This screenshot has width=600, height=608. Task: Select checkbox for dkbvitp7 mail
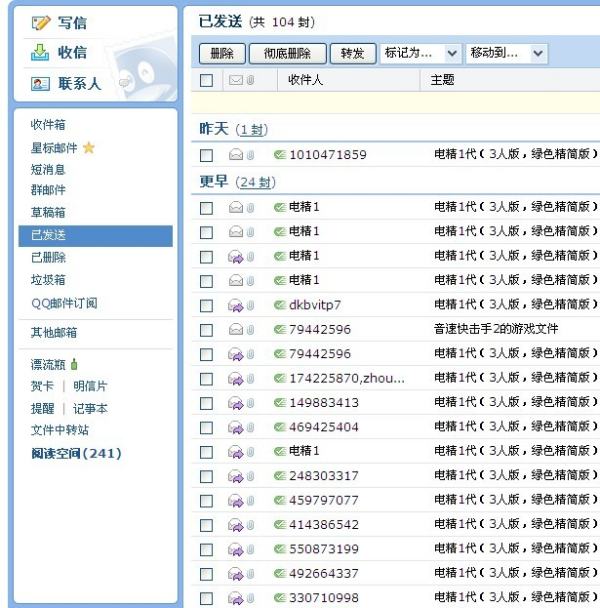[206, 305]
